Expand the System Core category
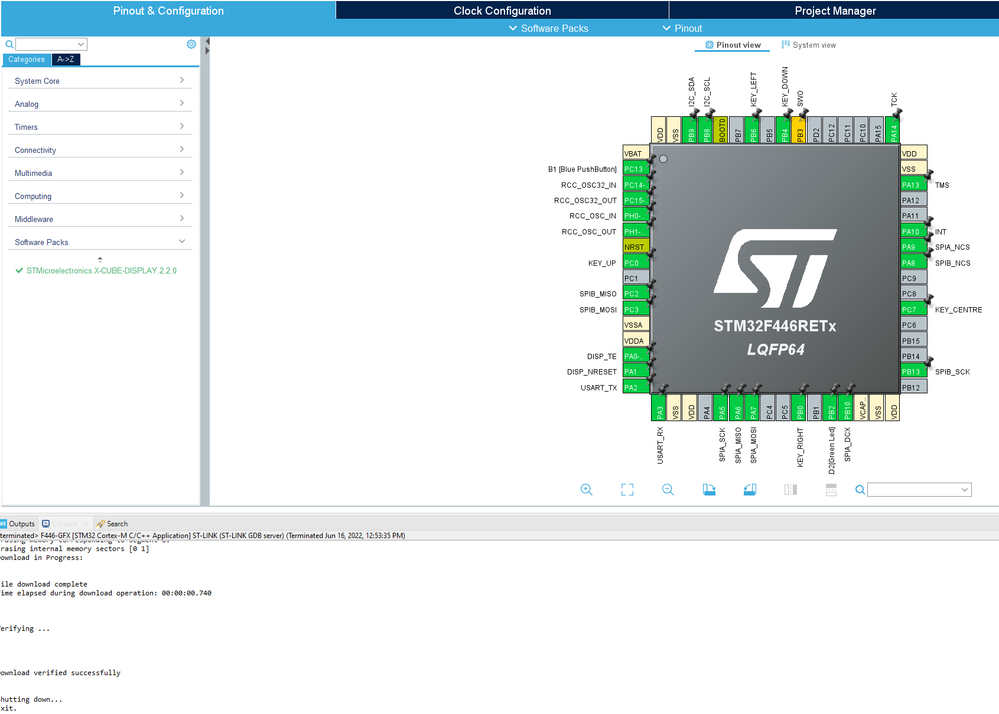This screenshot has width=999, height=714. (x=99, y=80)
